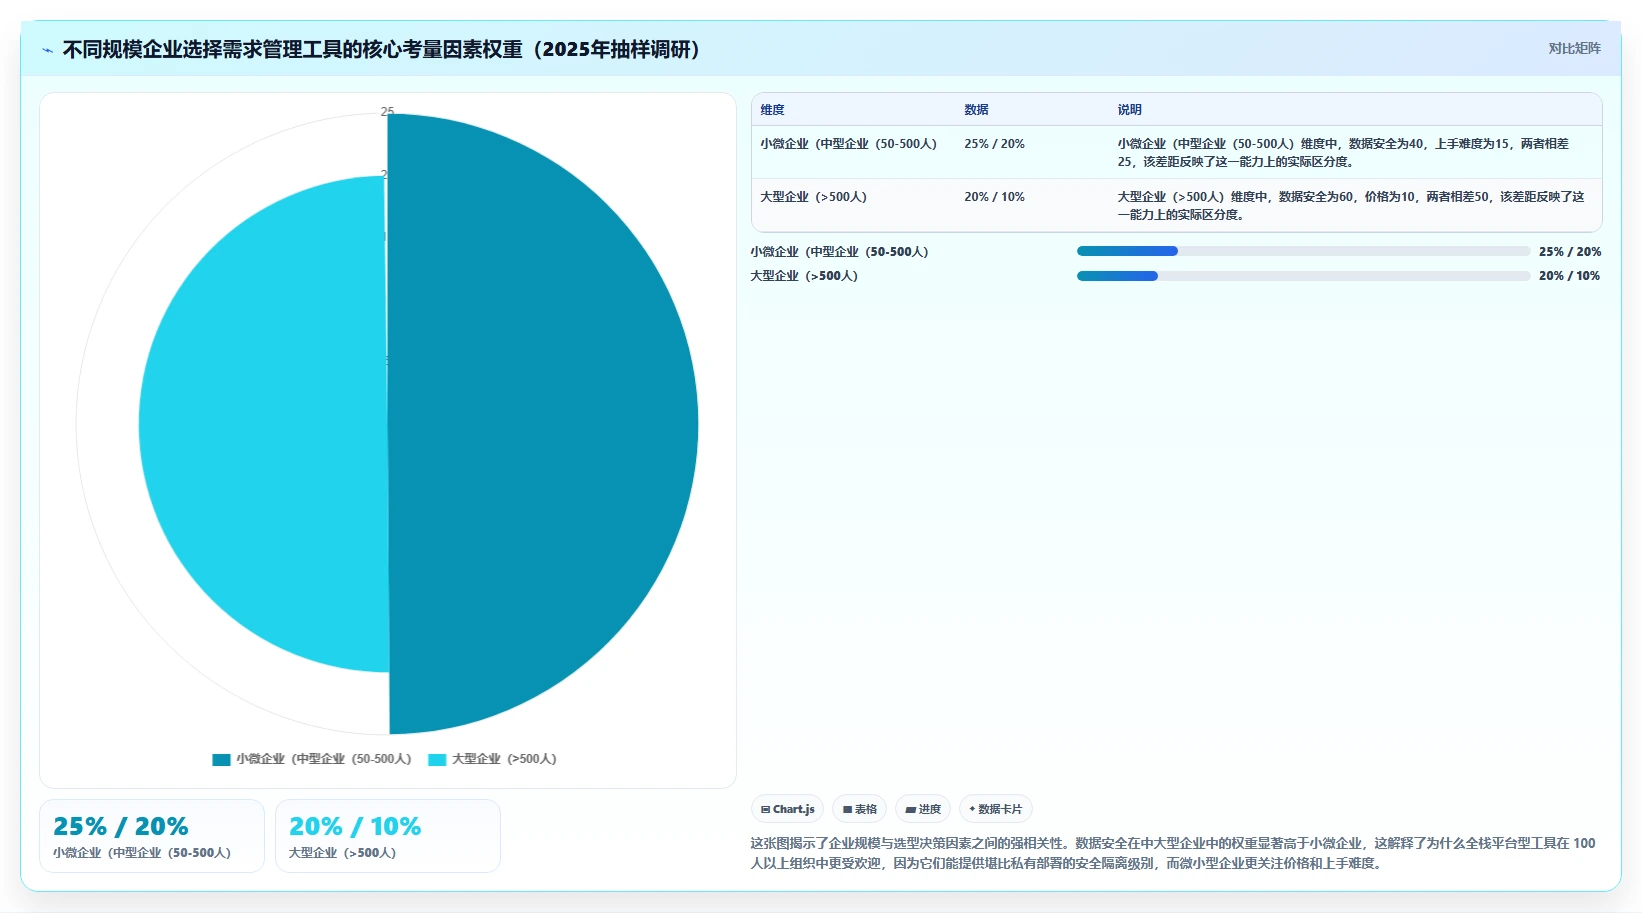Click the 小微企业 legend label text

(x=324, y=759)
